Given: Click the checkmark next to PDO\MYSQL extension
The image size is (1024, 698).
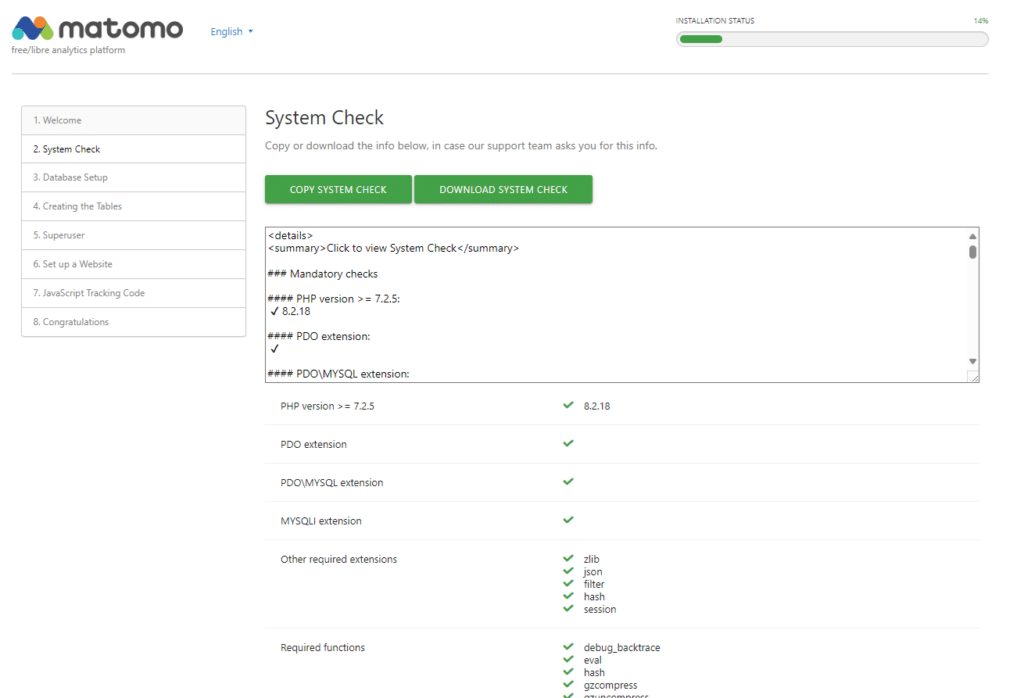Looking at the screenshot, I should click(x=568, y=481).
